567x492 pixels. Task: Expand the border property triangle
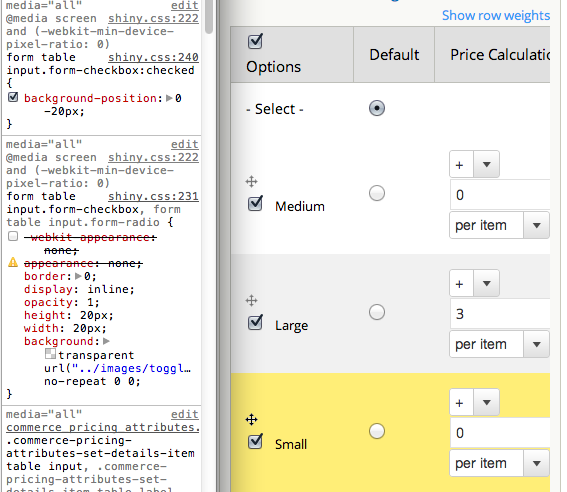coord(78,276)
